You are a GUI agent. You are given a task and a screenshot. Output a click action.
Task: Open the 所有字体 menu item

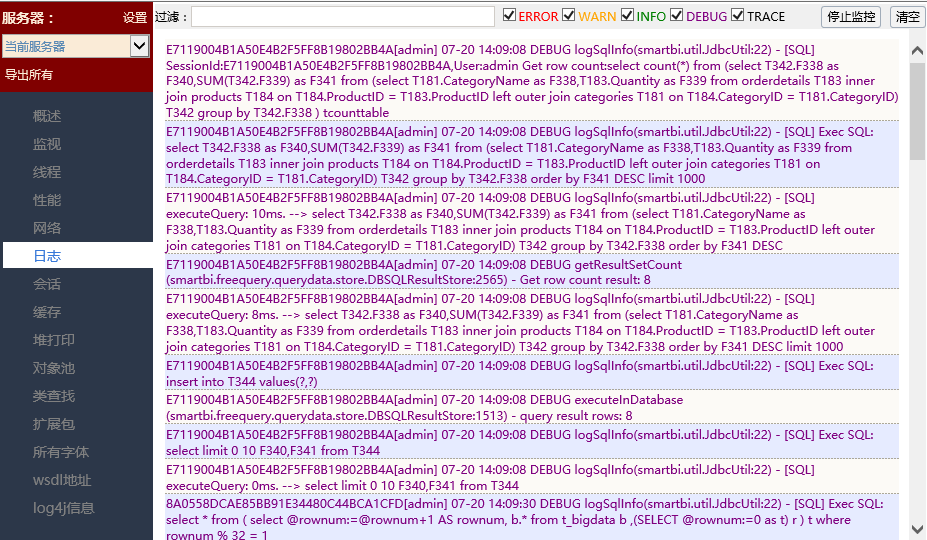(x=61, y=452)
